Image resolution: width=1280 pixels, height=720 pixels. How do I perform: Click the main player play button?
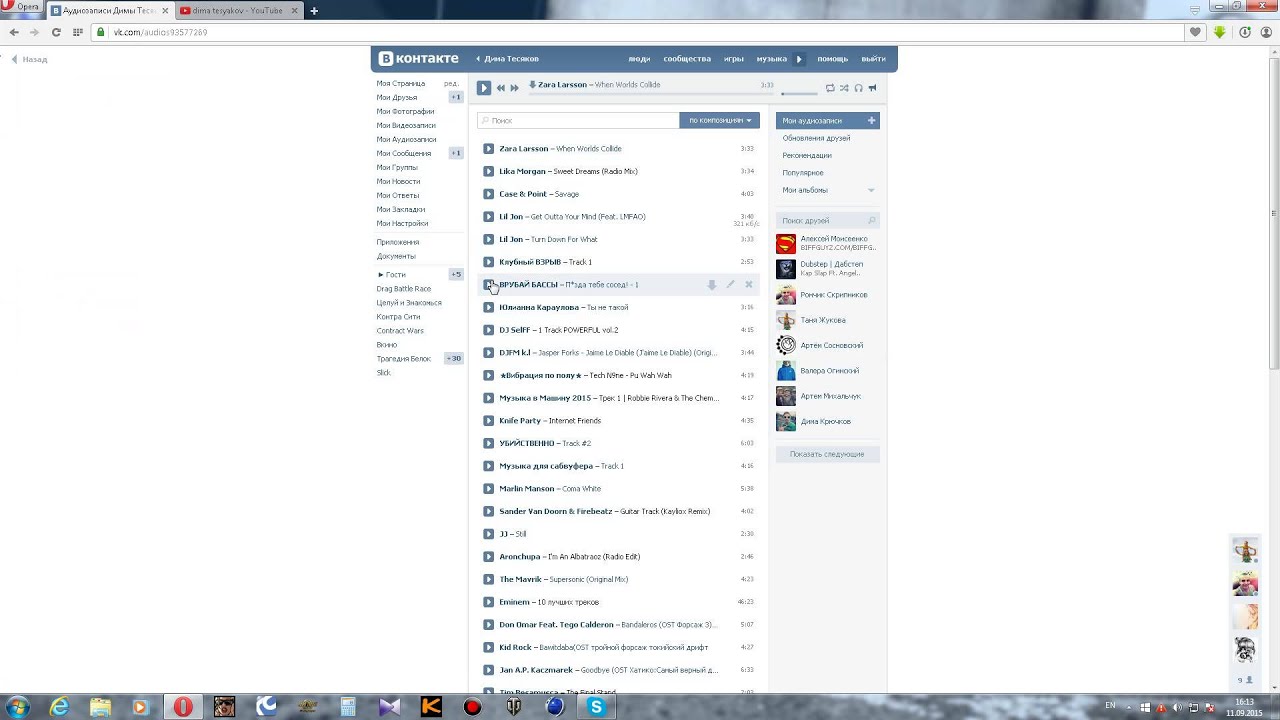click(x=484, y=88)
